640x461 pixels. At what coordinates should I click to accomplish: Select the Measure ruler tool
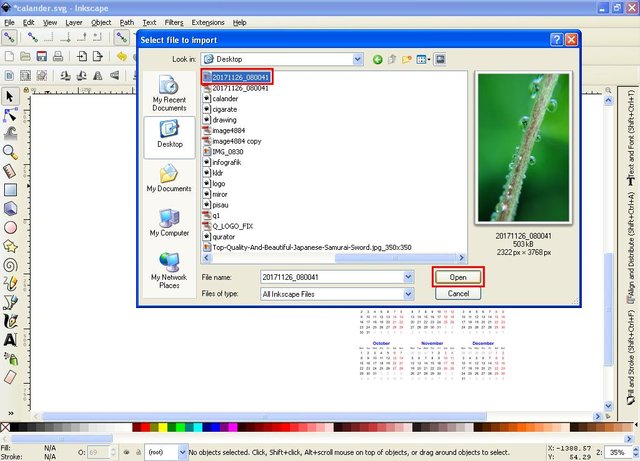click(x=10, y=171)
